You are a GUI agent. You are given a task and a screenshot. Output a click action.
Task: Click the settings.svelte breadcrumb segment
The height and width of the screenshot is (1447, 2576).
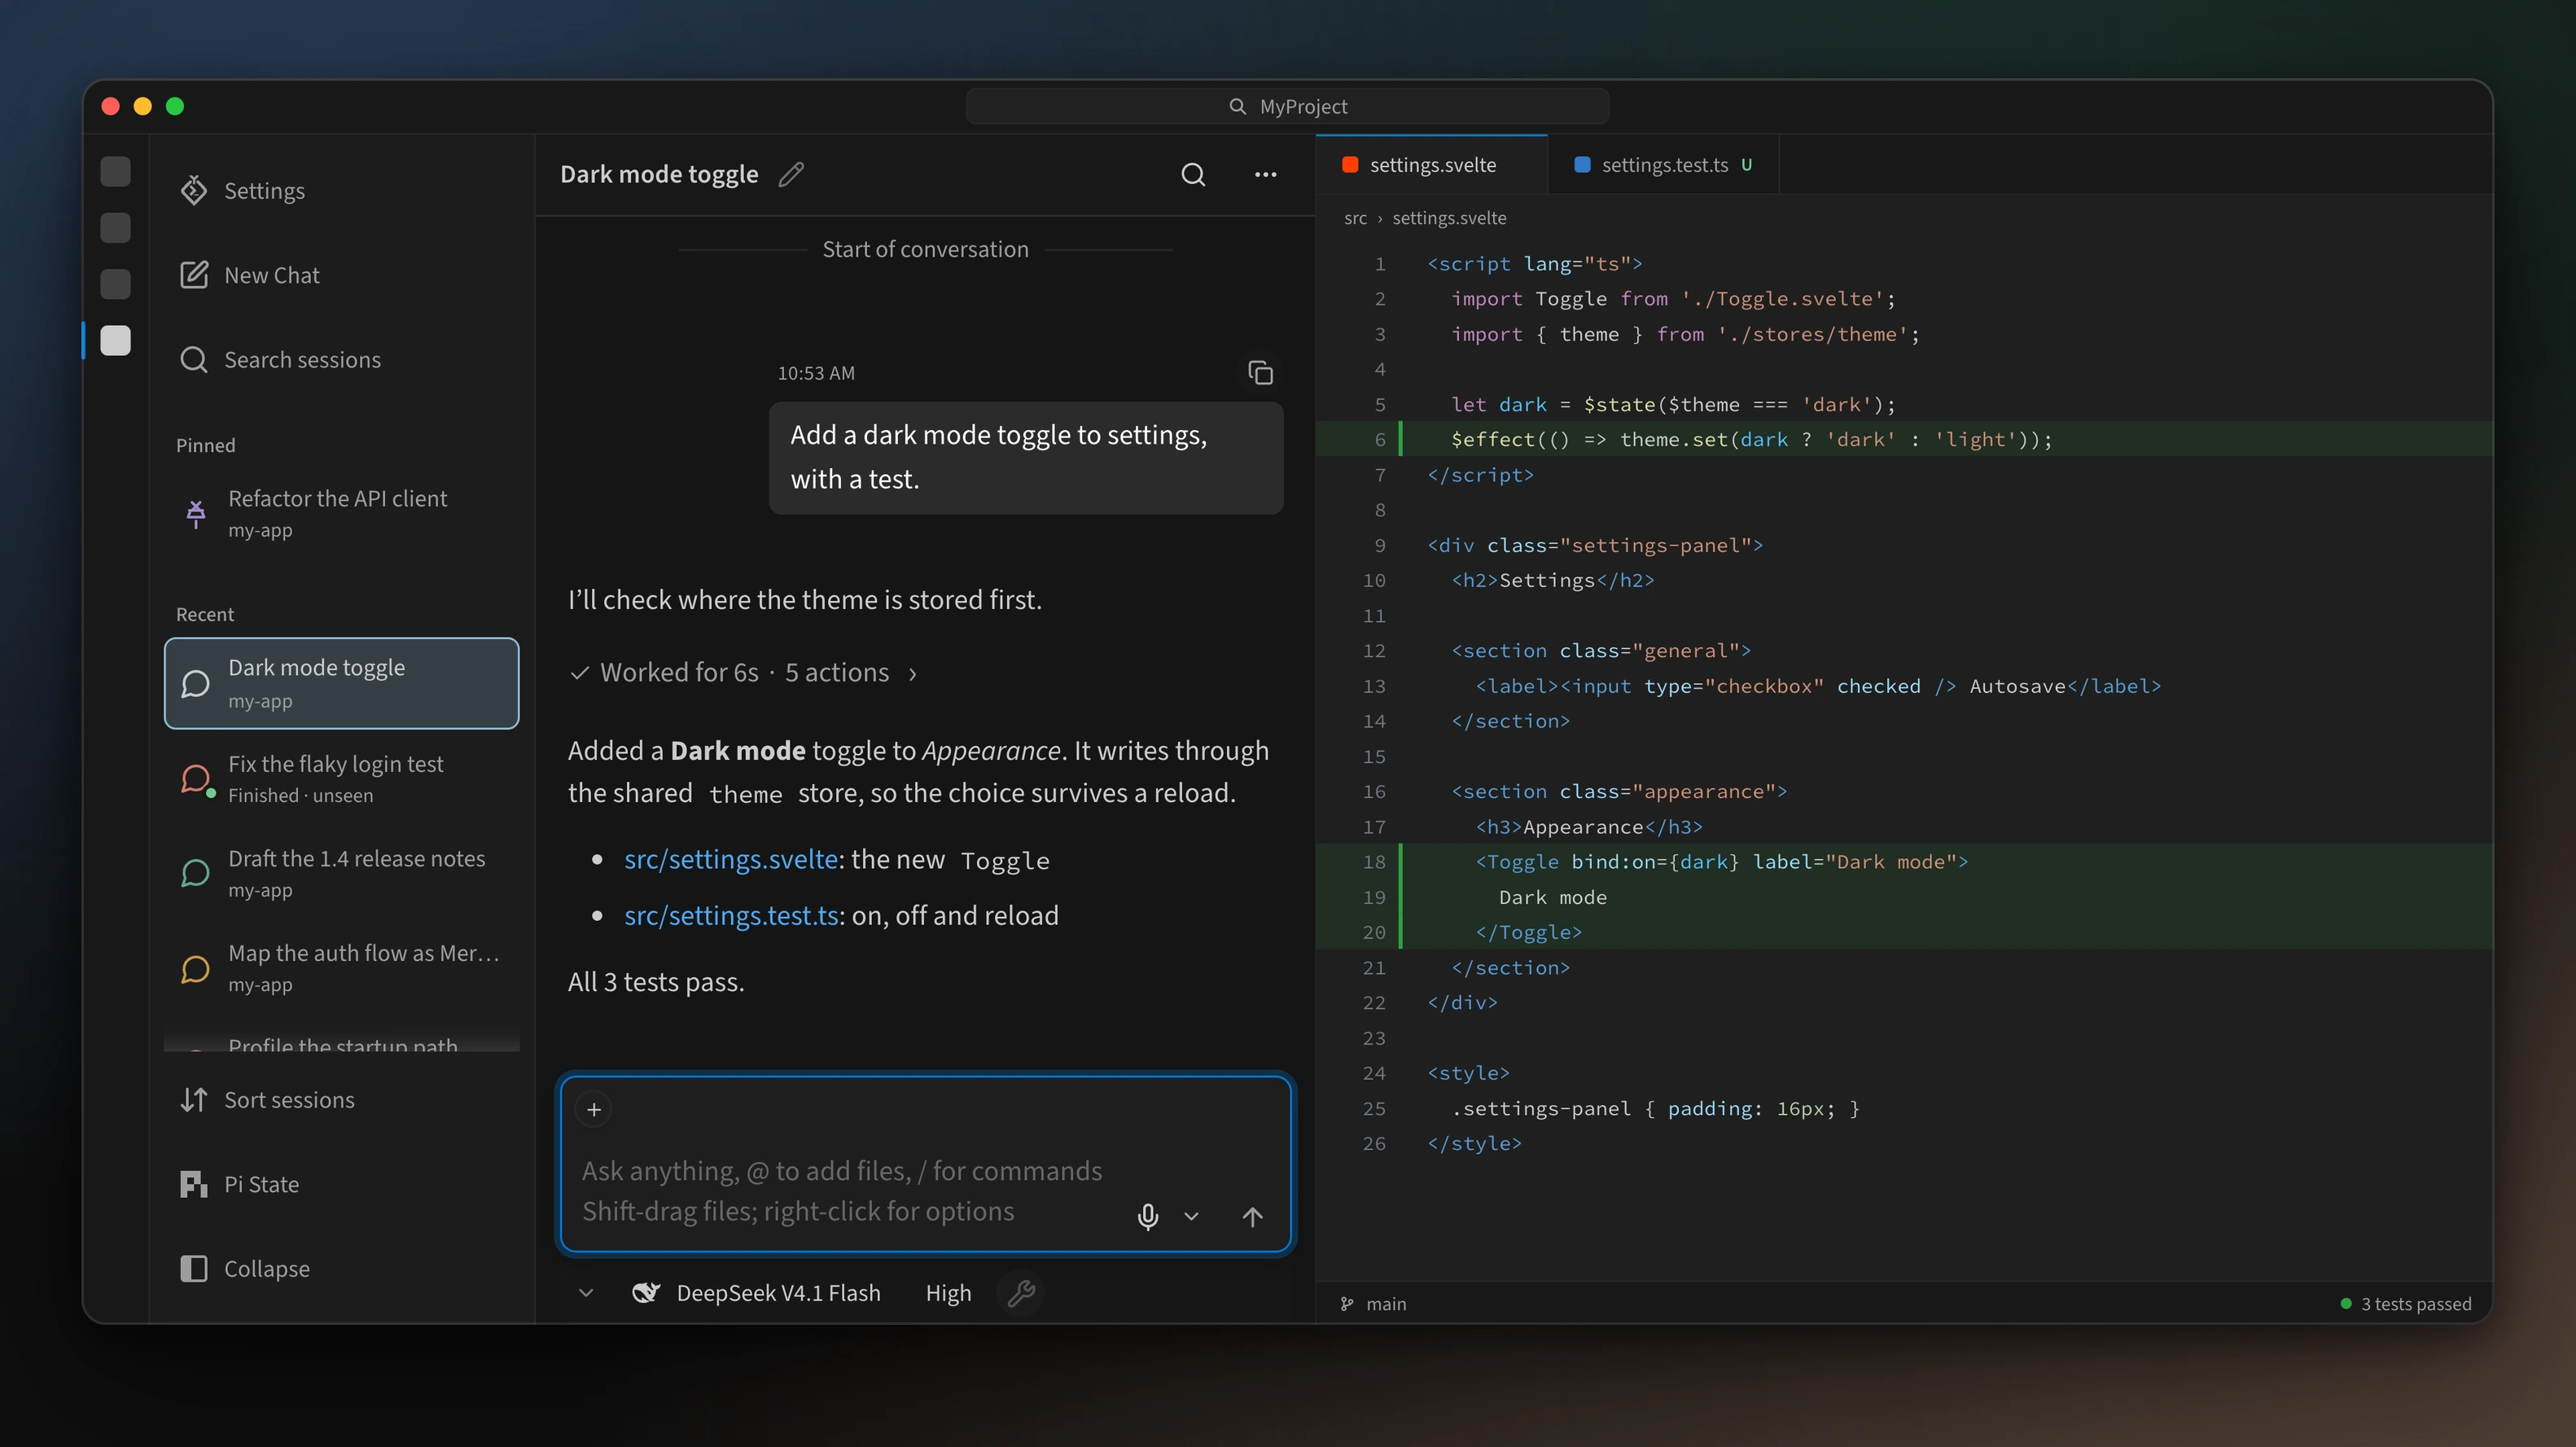pos(1449,218)
